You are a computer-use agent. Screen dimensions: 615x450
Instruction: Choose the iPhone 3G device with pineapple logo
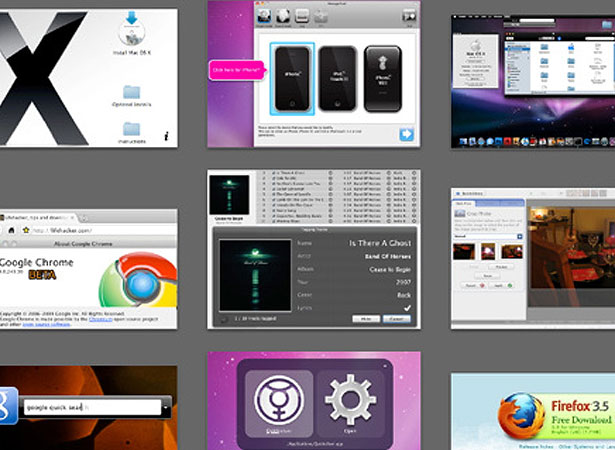tap(383, 79)
